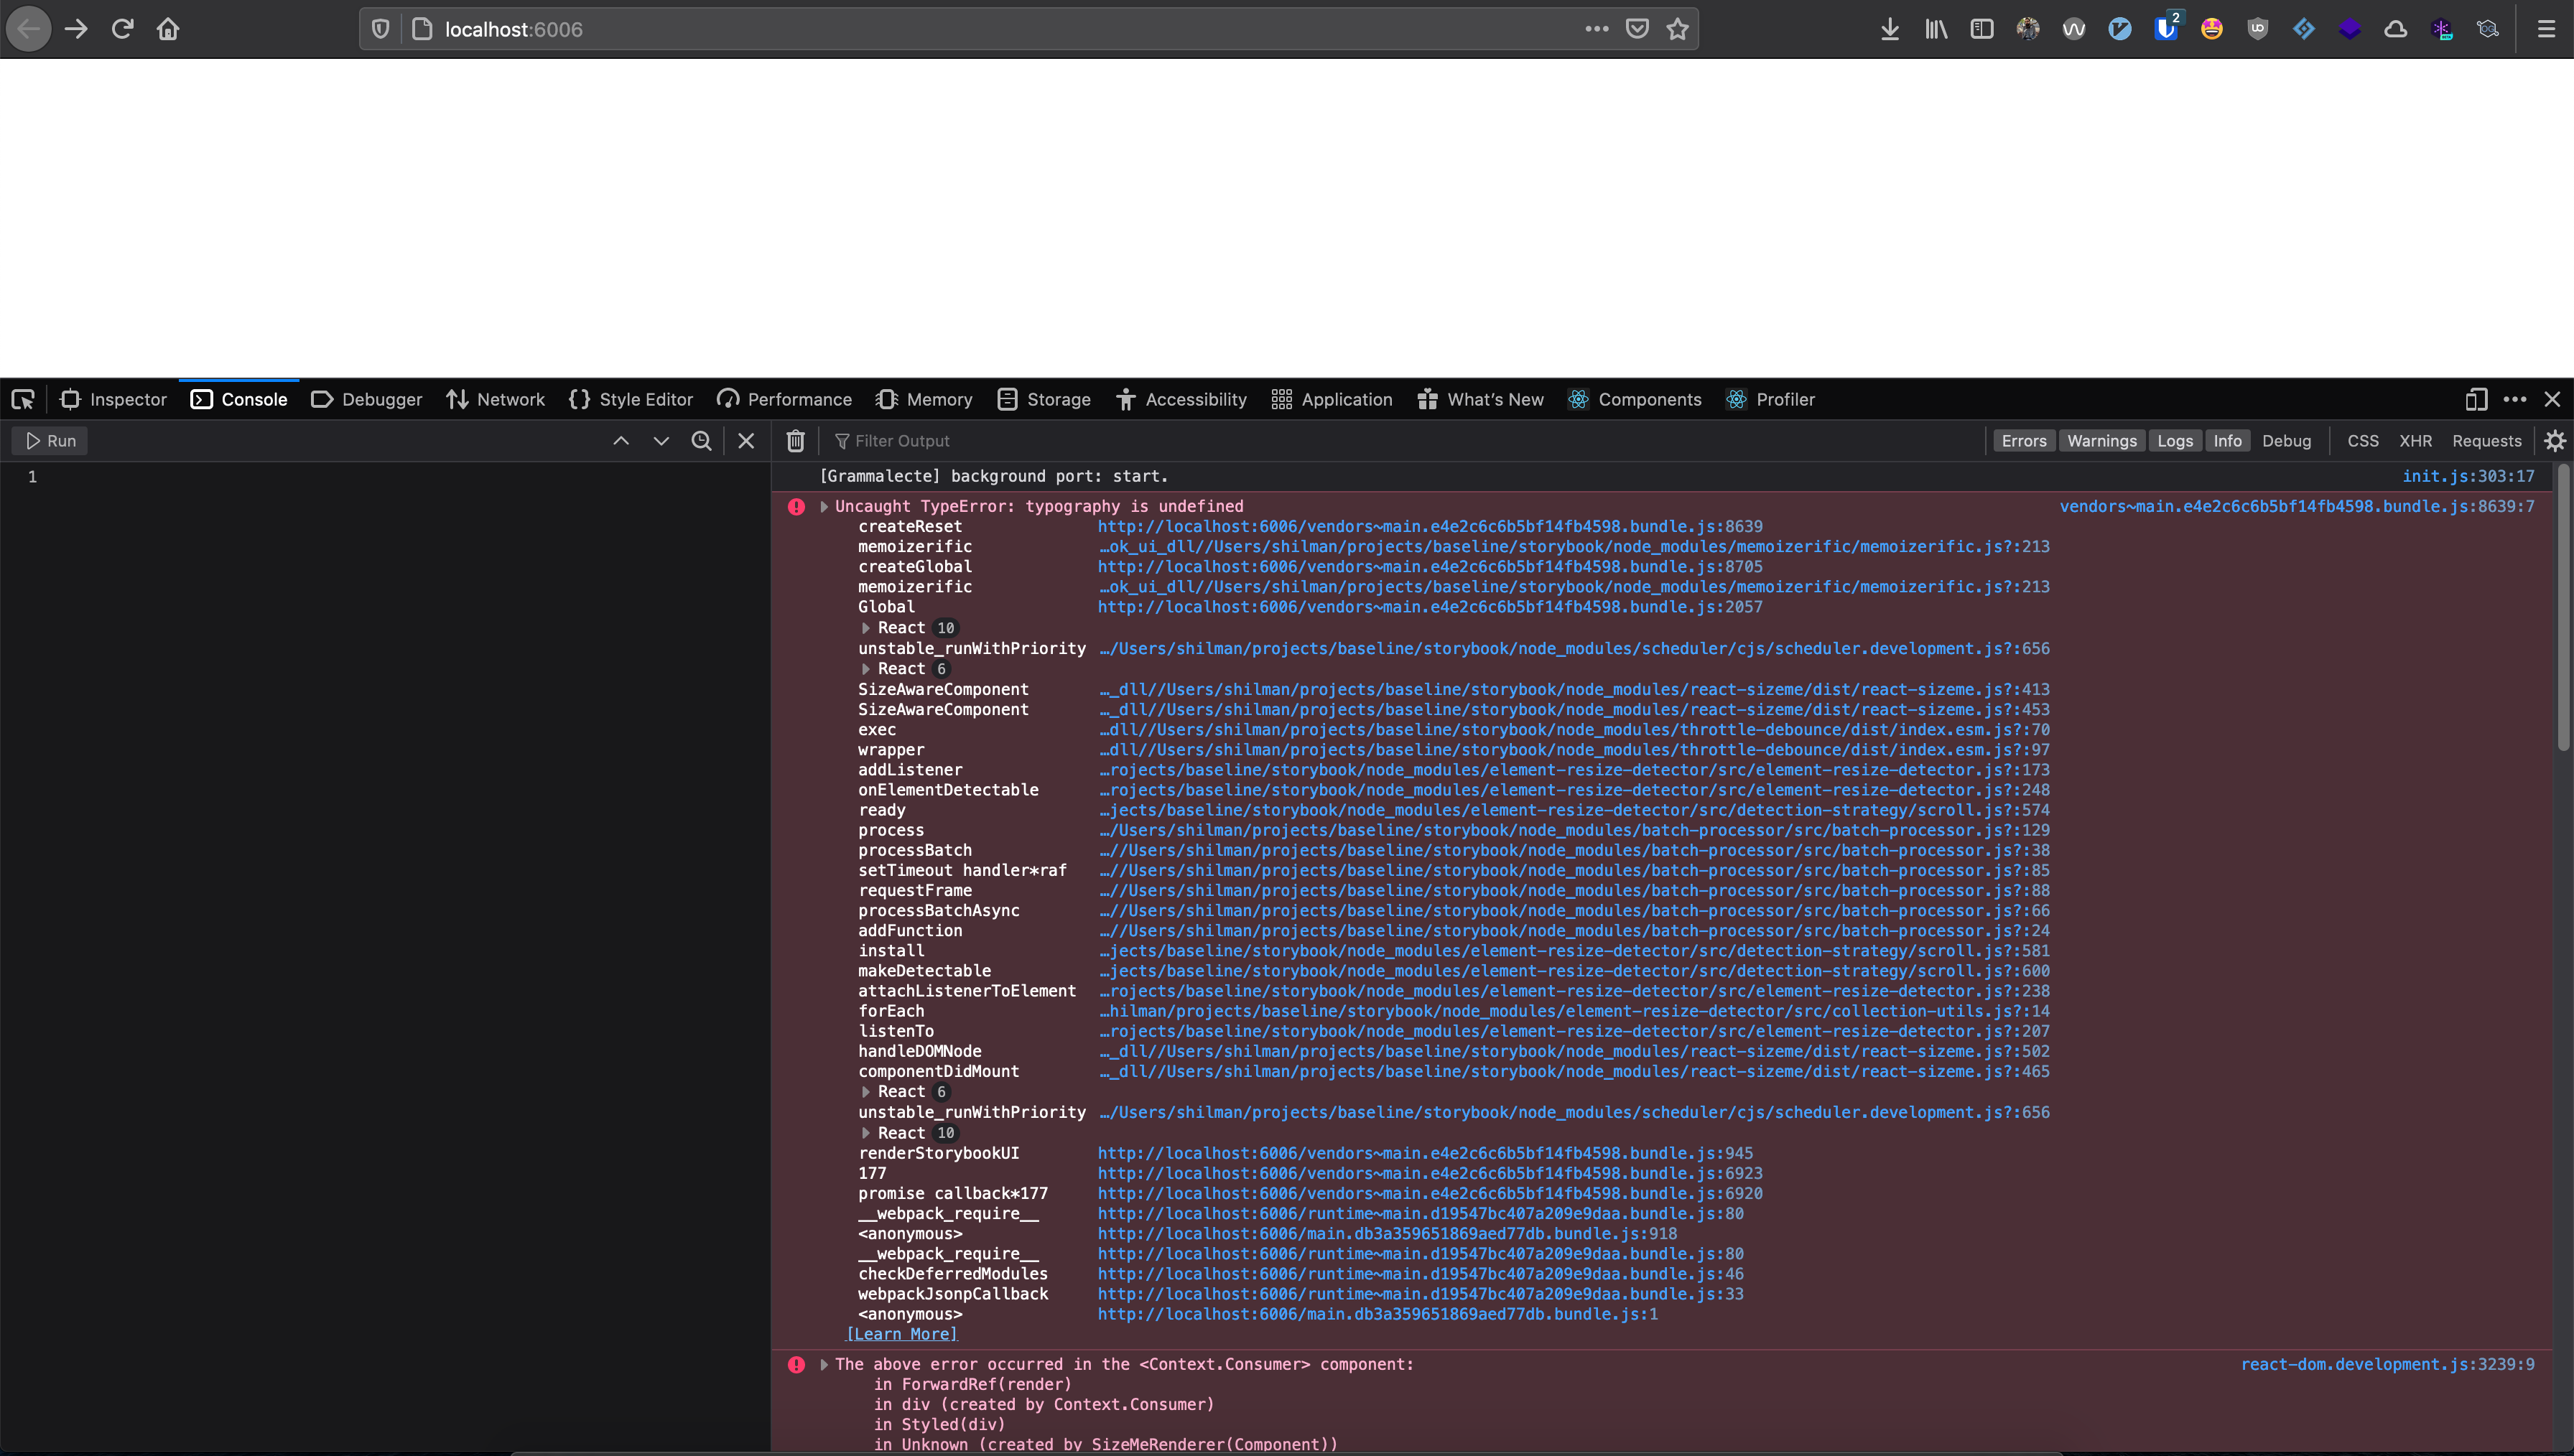Reload the page with the refresh icon
2574x1456 pixels.
122,29
